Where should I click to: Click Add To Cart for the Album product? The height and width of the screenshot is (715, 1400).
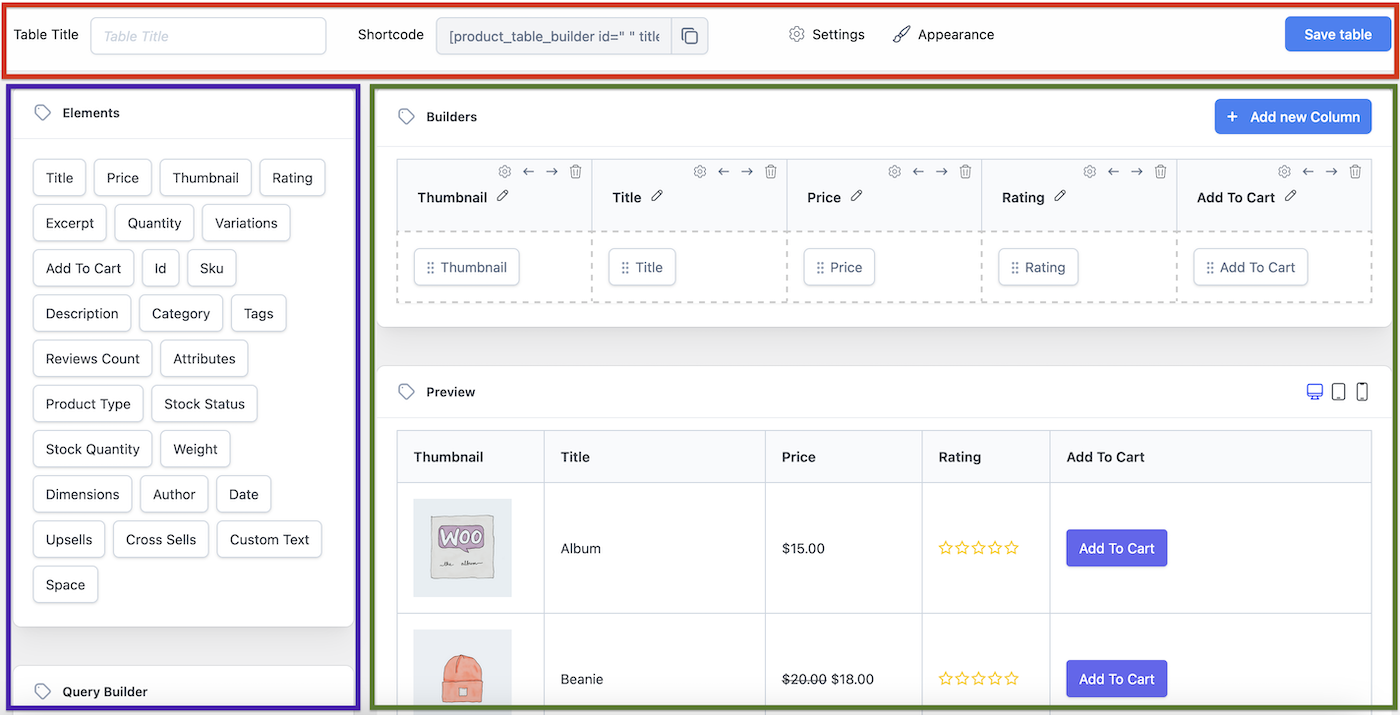click(1116, 548)
